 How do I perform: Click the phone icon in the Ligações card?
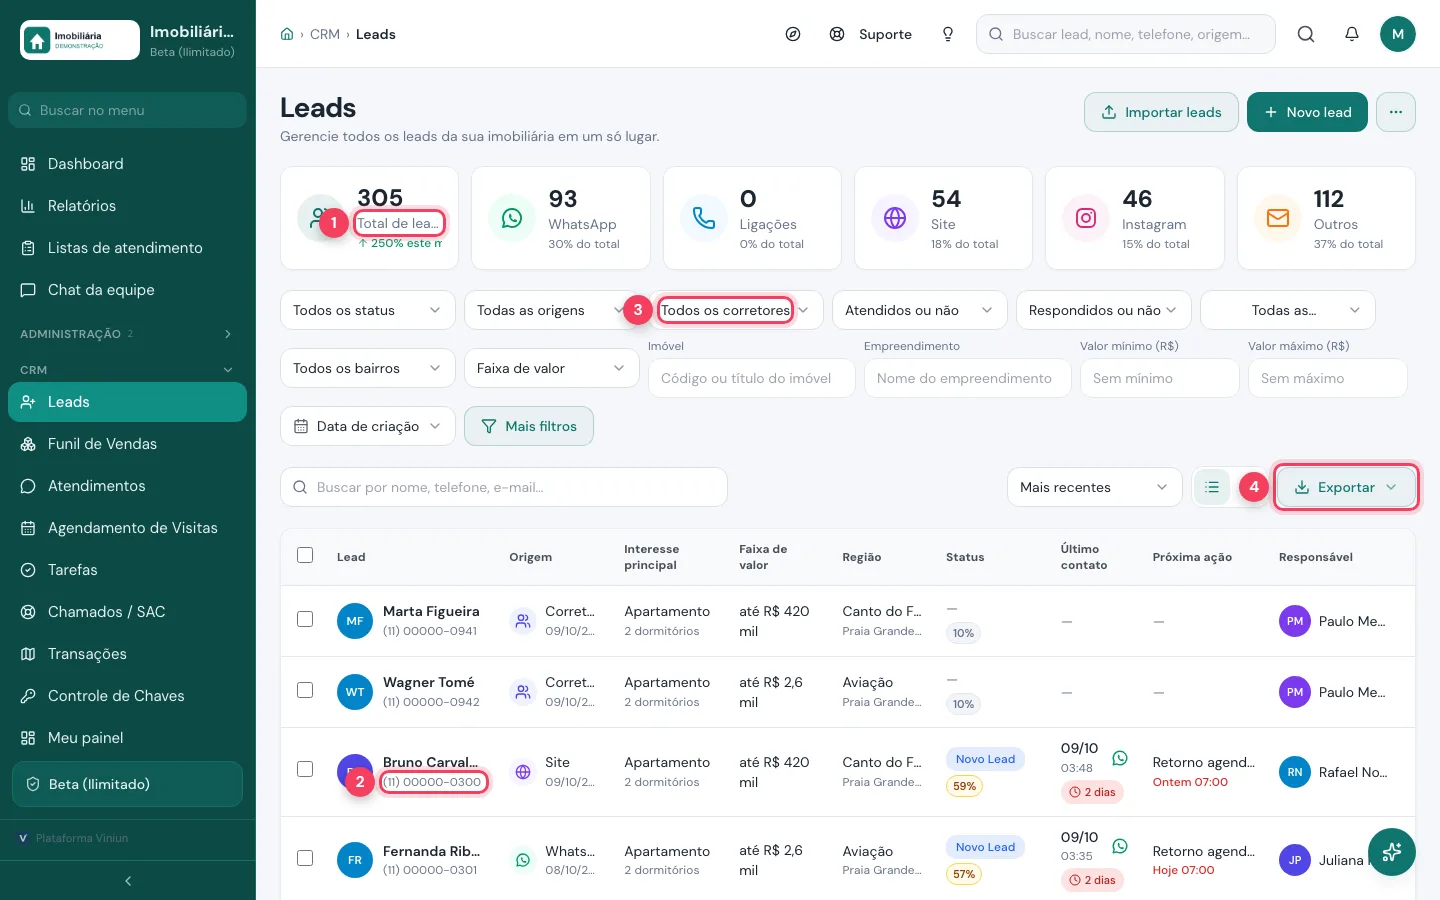coord(704,218)
